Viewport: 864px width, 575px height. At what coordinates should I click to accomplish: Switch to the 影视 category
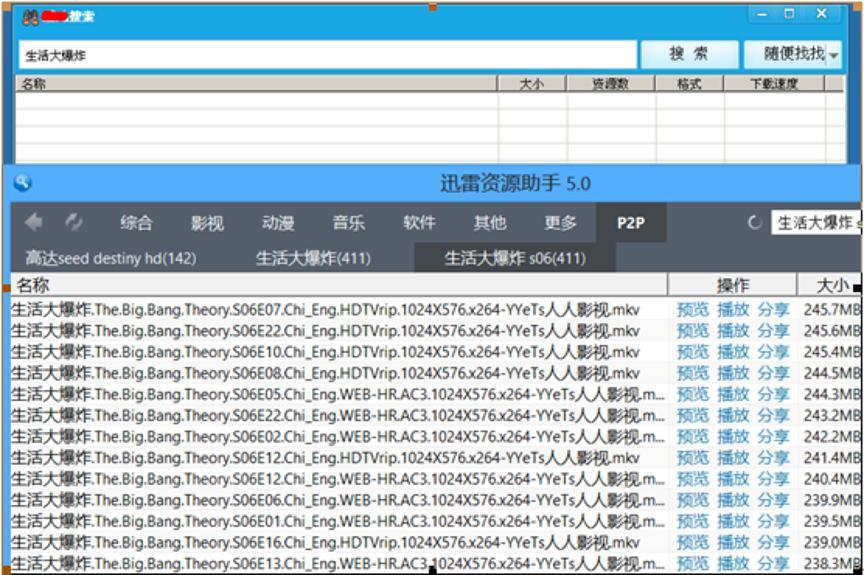pos(207,223)
